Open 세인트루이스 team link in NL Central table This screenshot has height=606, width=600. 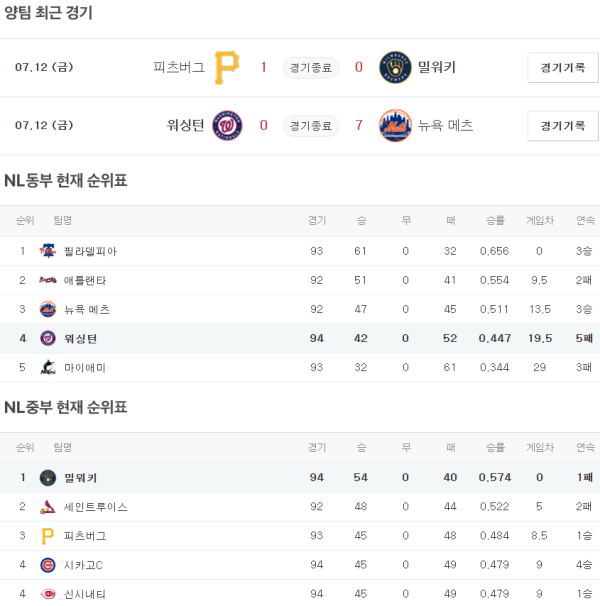point(95,507)
